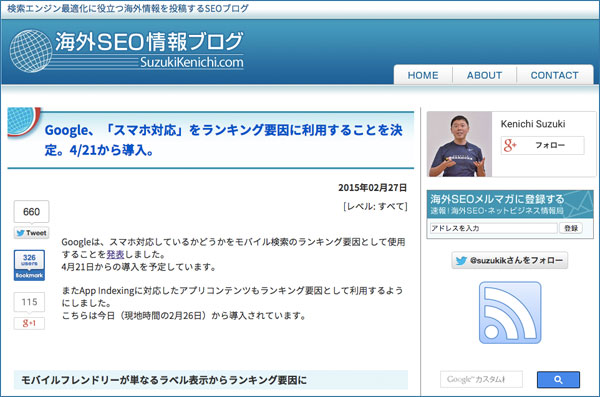Open the CONTACT tab

coord(554,75)
